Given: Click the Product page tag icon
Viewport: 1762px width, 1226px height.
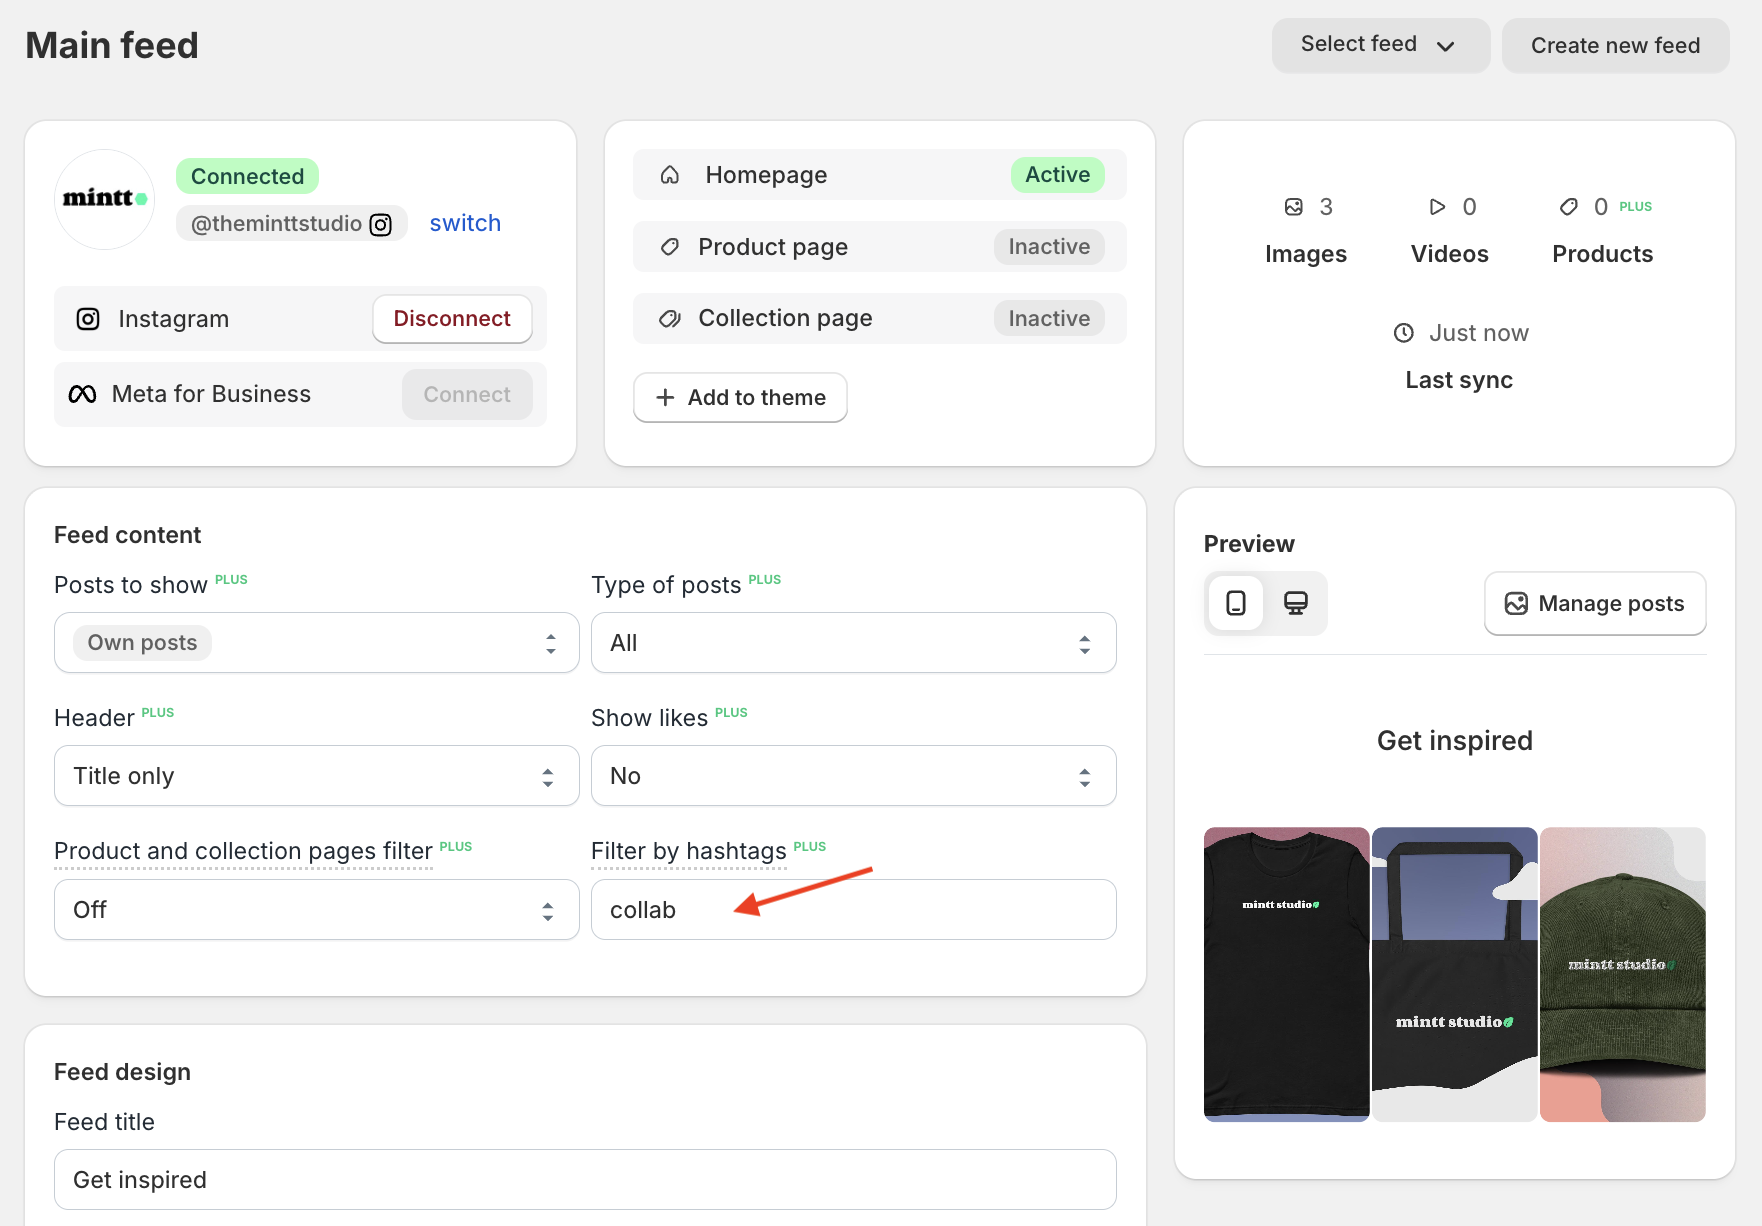Looking at the screenshot, I should click(669, 246).
